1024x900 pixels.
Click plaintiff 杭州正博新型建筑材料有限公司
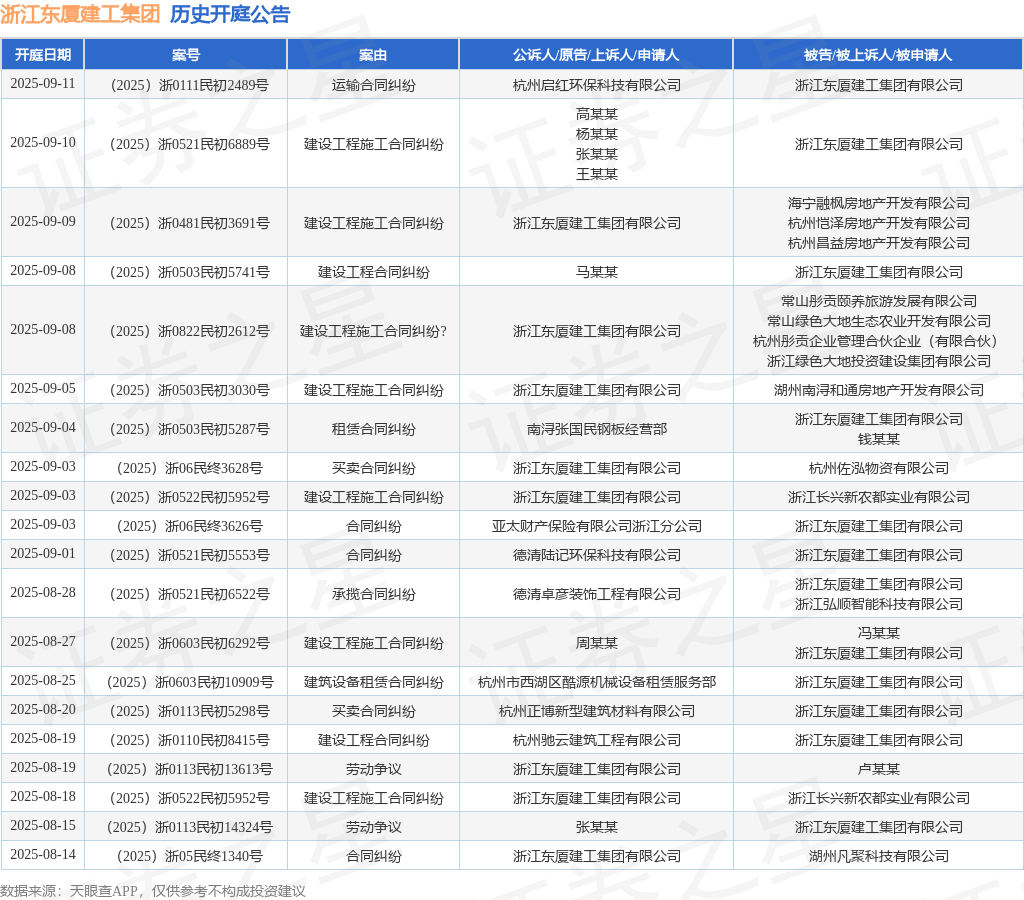(597, 711)
